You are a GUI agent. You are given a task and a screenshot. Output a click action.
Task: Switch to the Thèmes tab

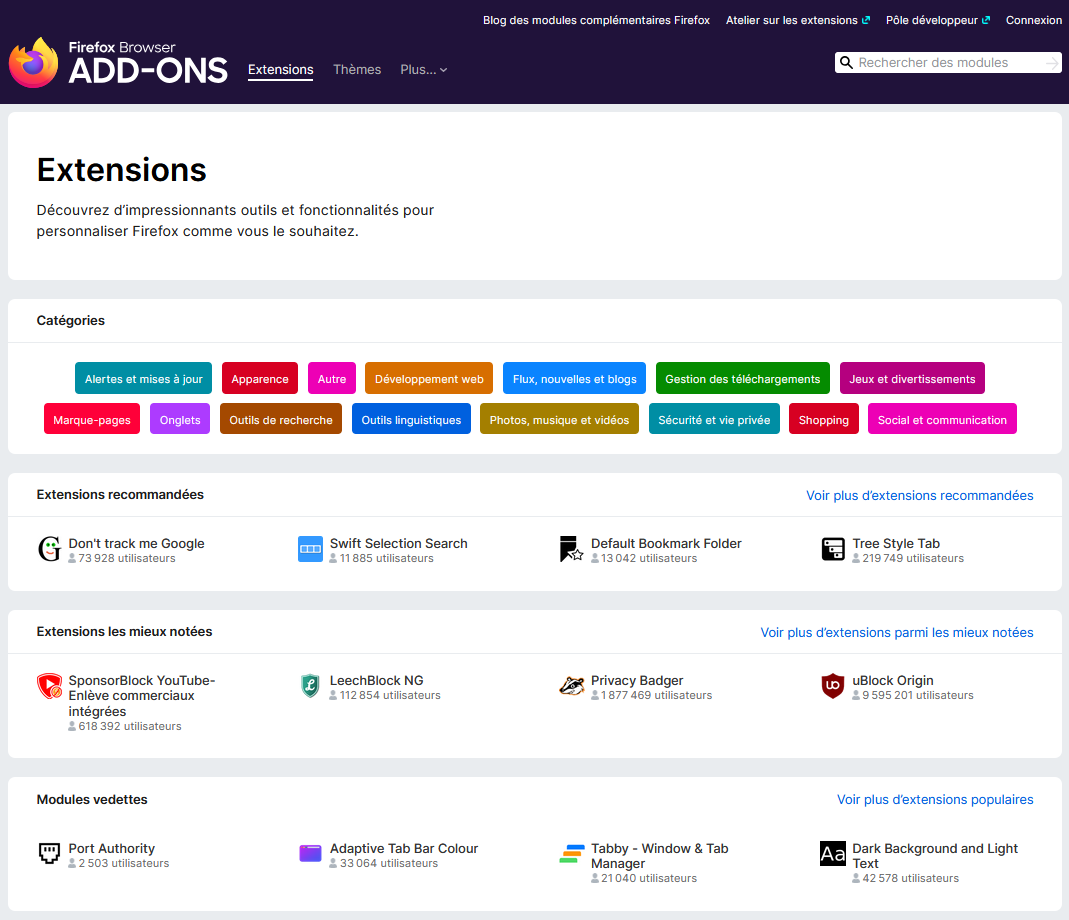pos(357,70)
